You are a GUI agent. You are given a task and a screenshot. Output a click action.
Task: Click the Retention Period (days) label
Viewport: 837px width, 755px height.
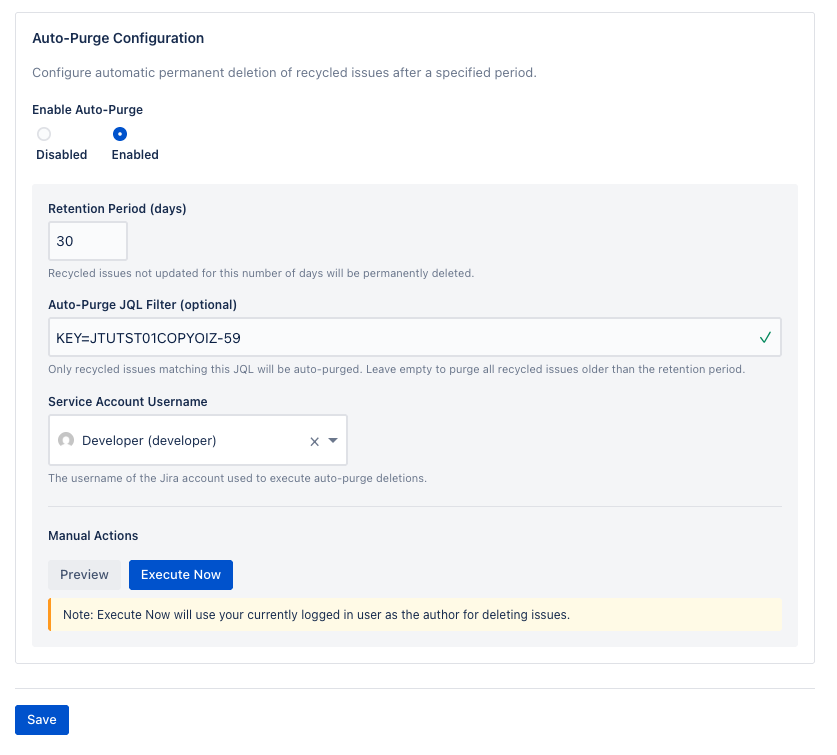(117, 209)
